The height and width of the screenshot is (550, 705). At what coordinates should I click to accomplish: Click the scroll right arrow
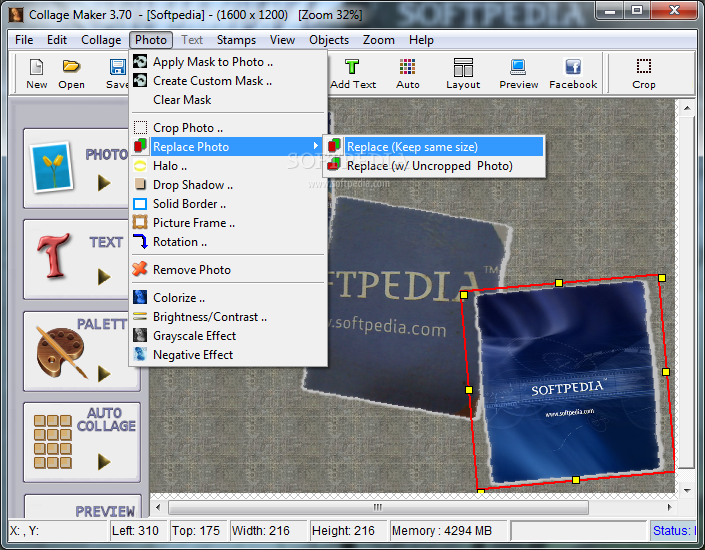click(669, 507)
